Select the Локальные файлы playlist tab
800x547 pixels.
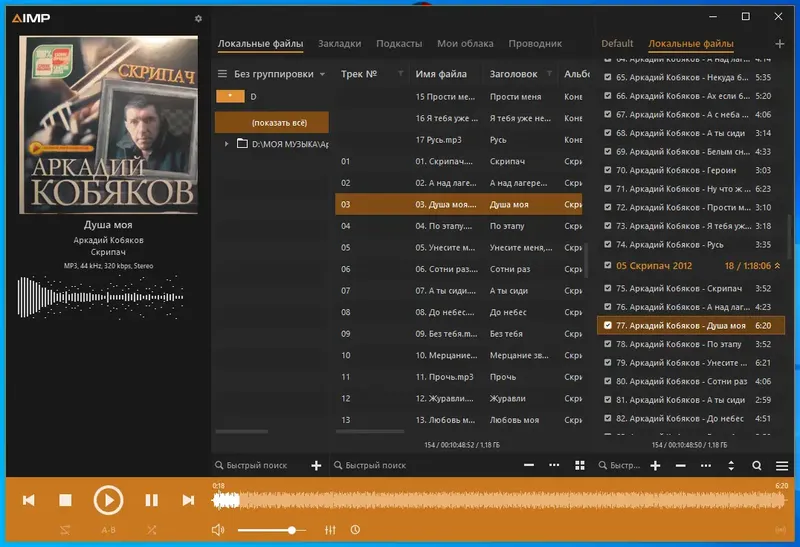tap(691, 44)
